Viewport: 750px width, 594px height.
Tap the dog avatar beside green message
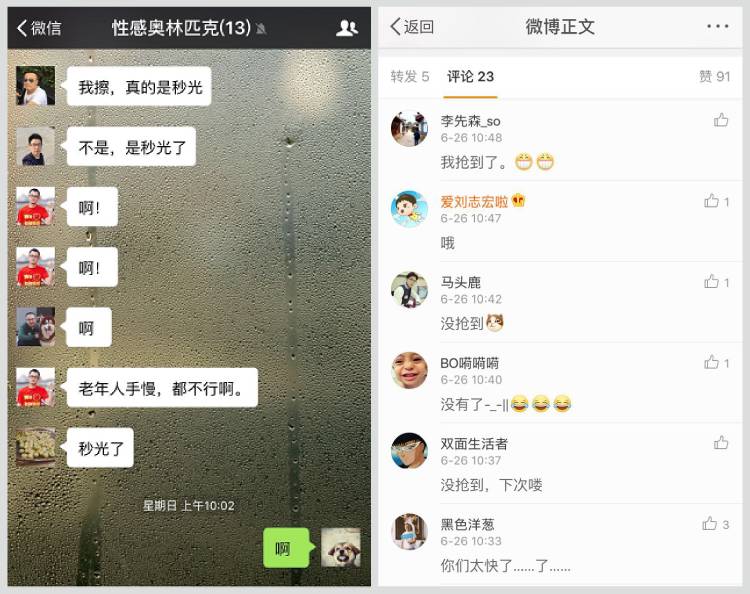[x=341, y=547]
